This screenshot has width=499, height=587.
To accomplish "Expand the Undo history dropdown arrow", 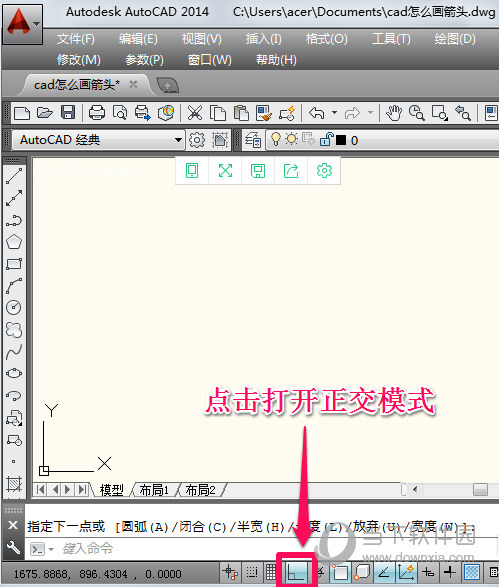I will point(334,112).
